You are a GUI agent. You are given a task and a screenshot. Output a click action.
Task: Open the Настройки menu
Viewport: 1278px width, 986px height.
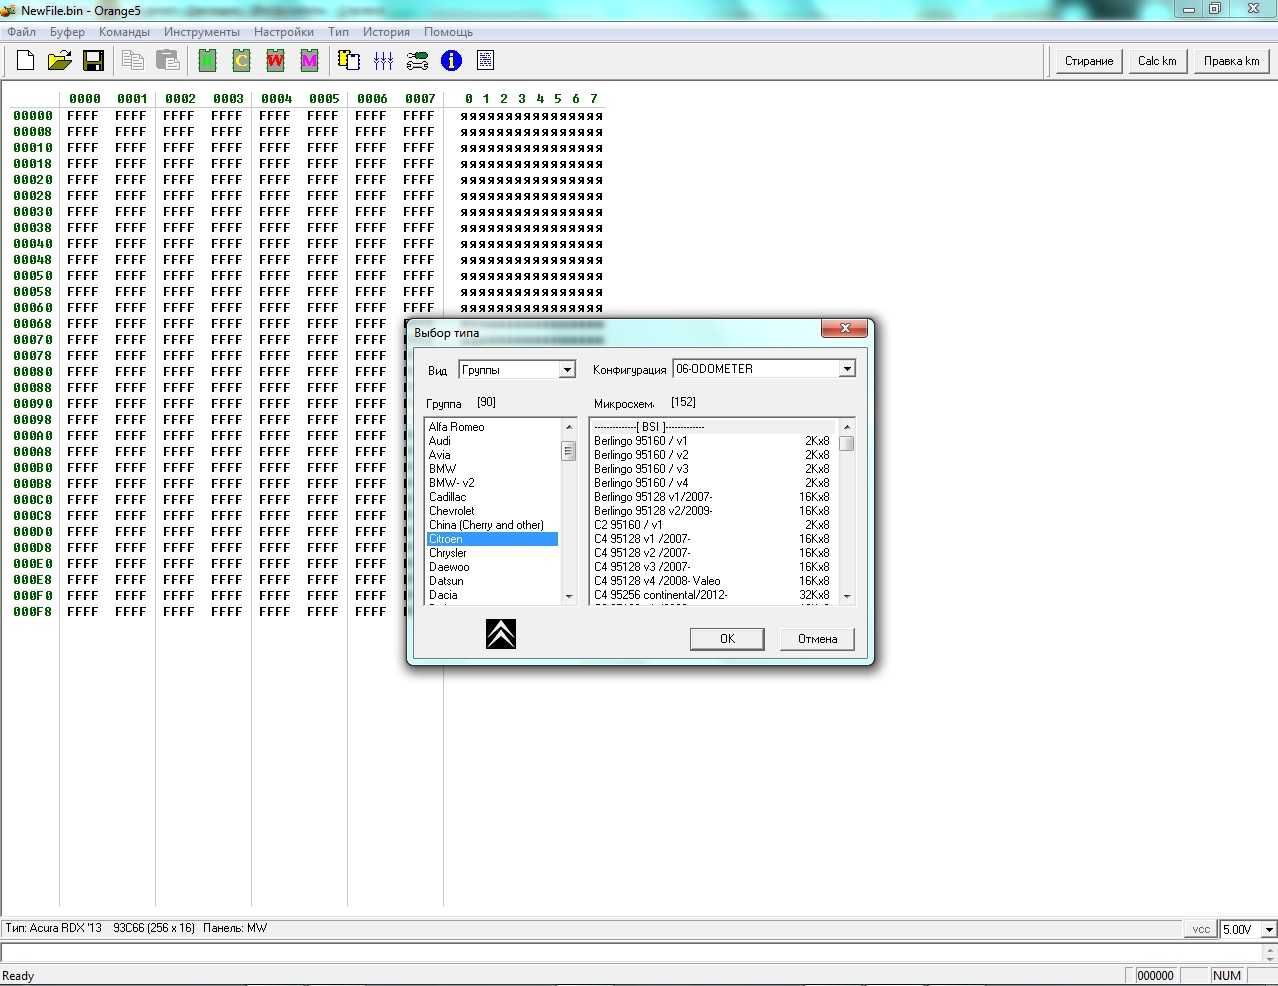pos(284,32)
